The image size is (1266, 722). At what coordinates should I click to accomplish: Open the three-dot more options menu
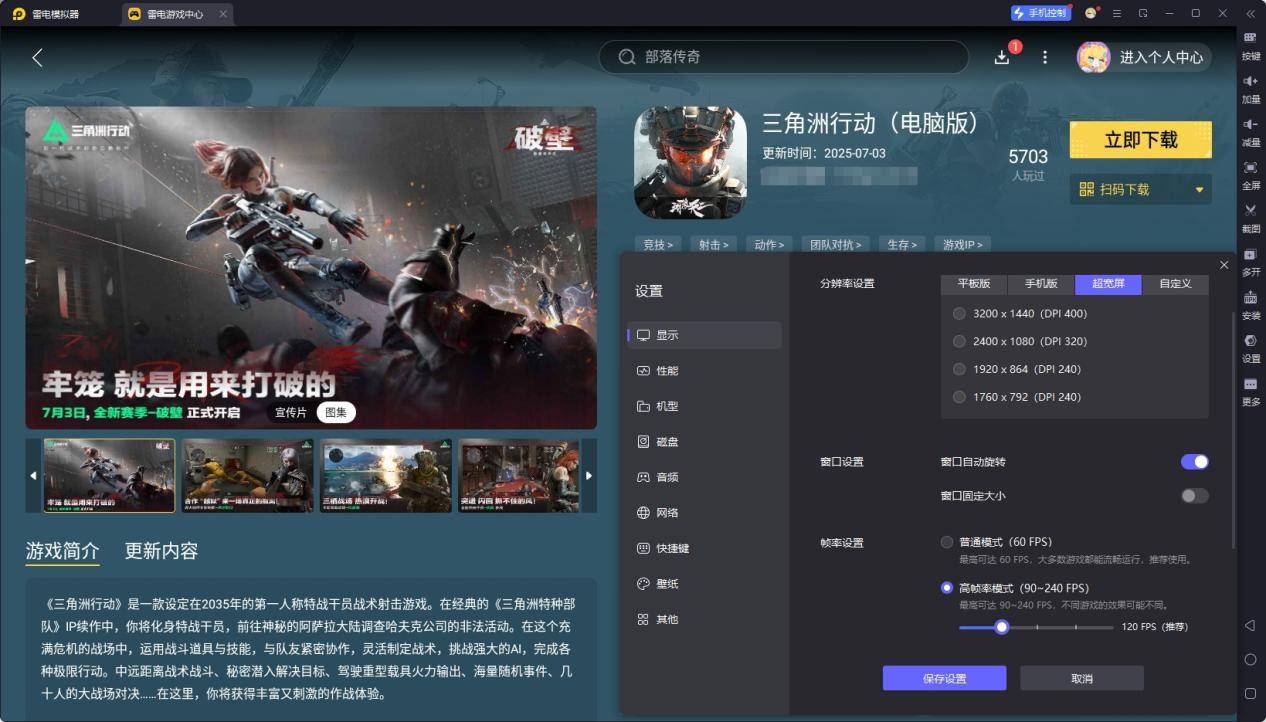(x=1045, y=57)
